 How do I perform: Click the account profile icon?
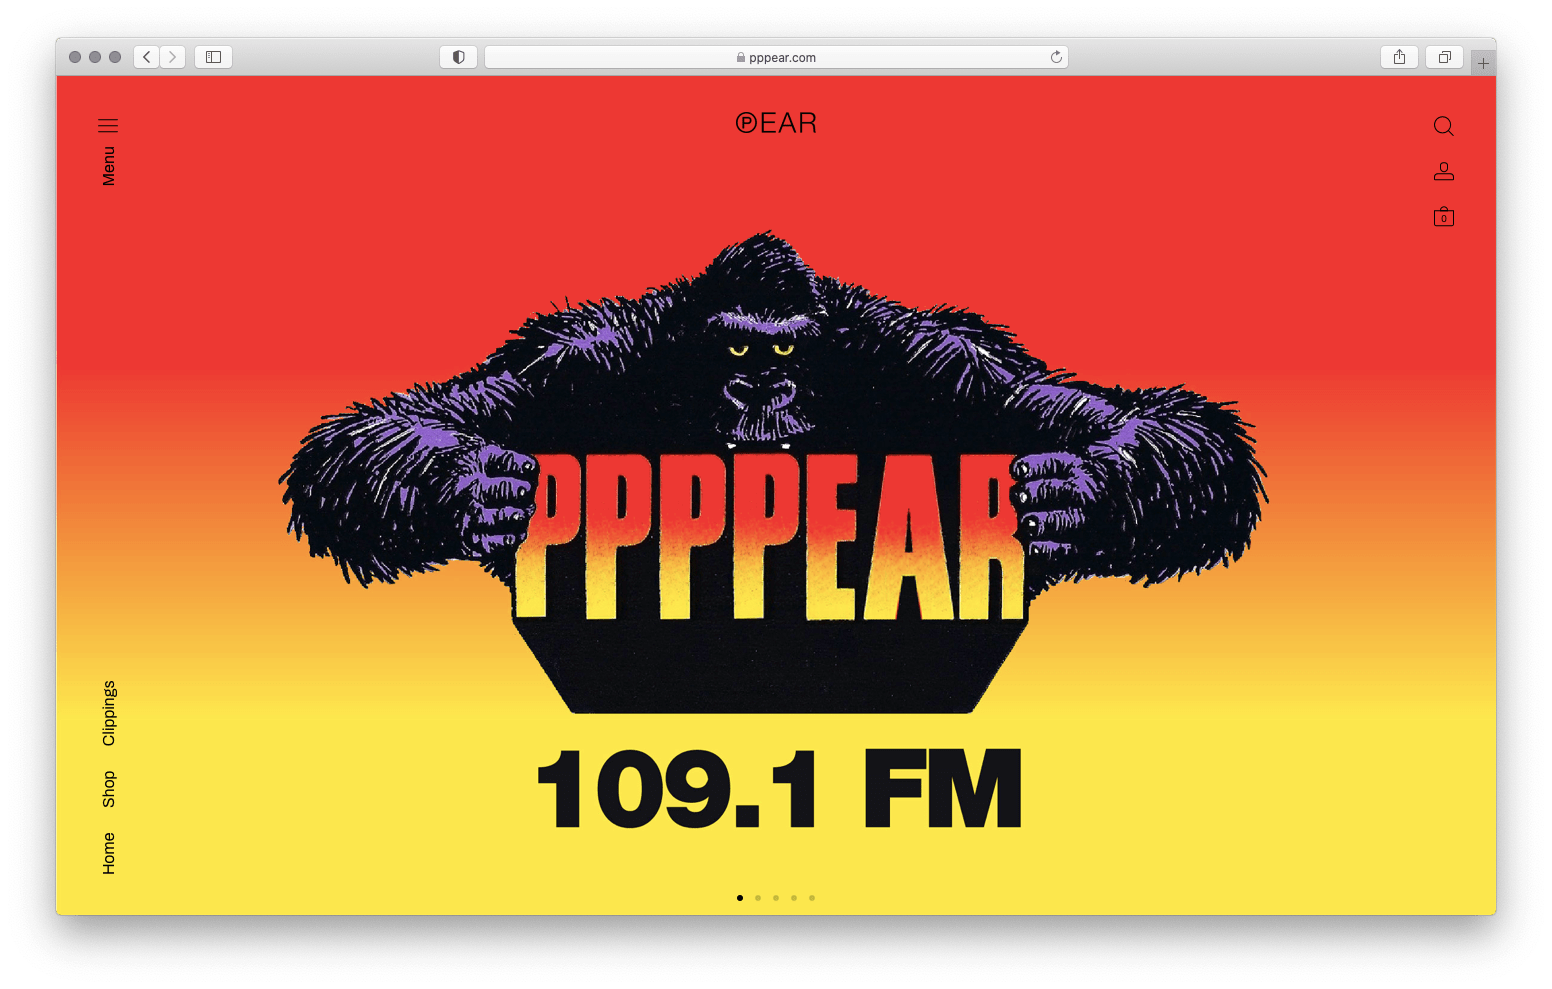(x=1443, y=171)
